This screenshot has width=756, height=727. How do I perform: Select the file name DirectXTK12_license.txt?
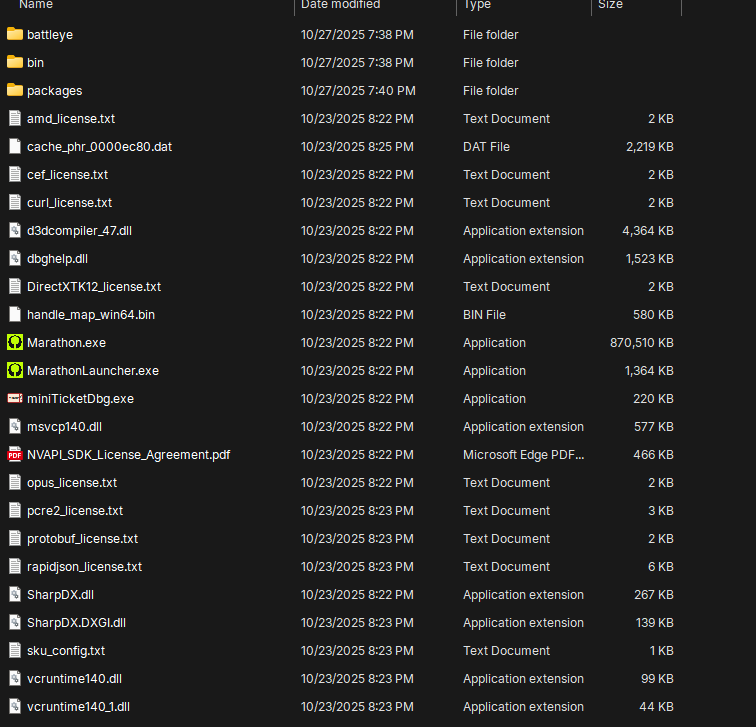click(94, 286)
